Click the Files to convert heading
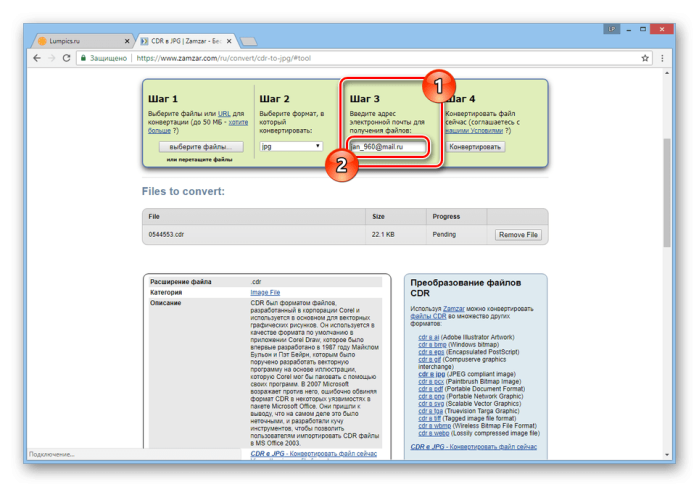 [x=183, y=191]
